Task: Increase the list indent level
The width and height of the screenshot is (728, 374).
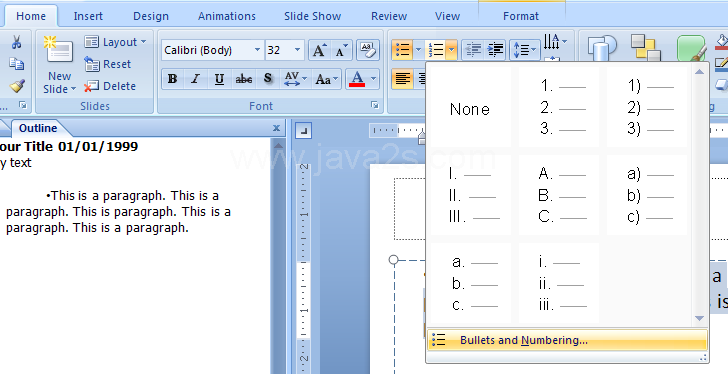Action: (495, 50)
